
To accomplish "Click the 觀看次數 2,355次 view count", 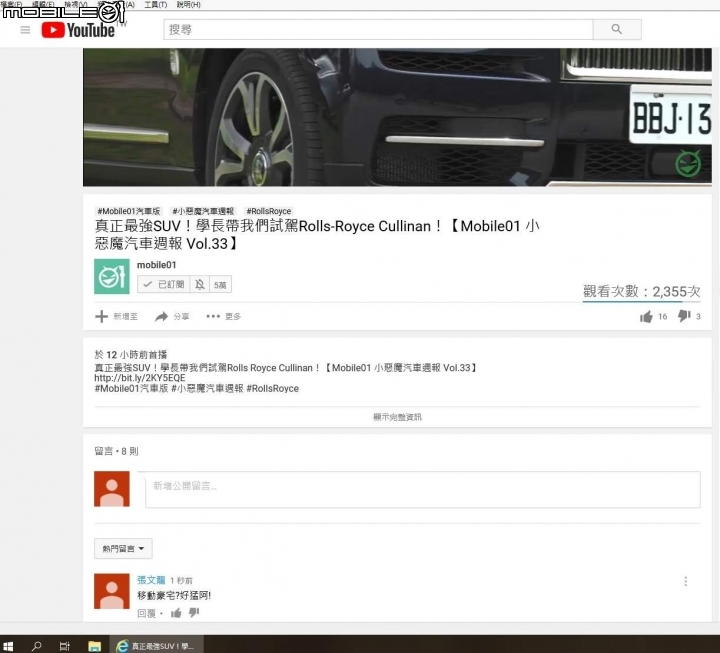I will pos(641,291).
